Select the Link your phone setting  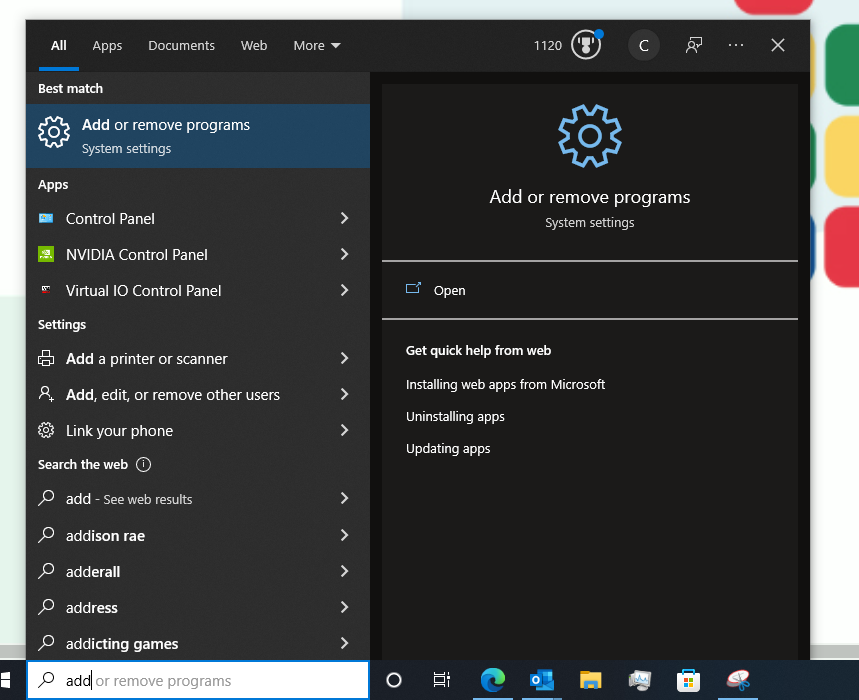[198, 431]
